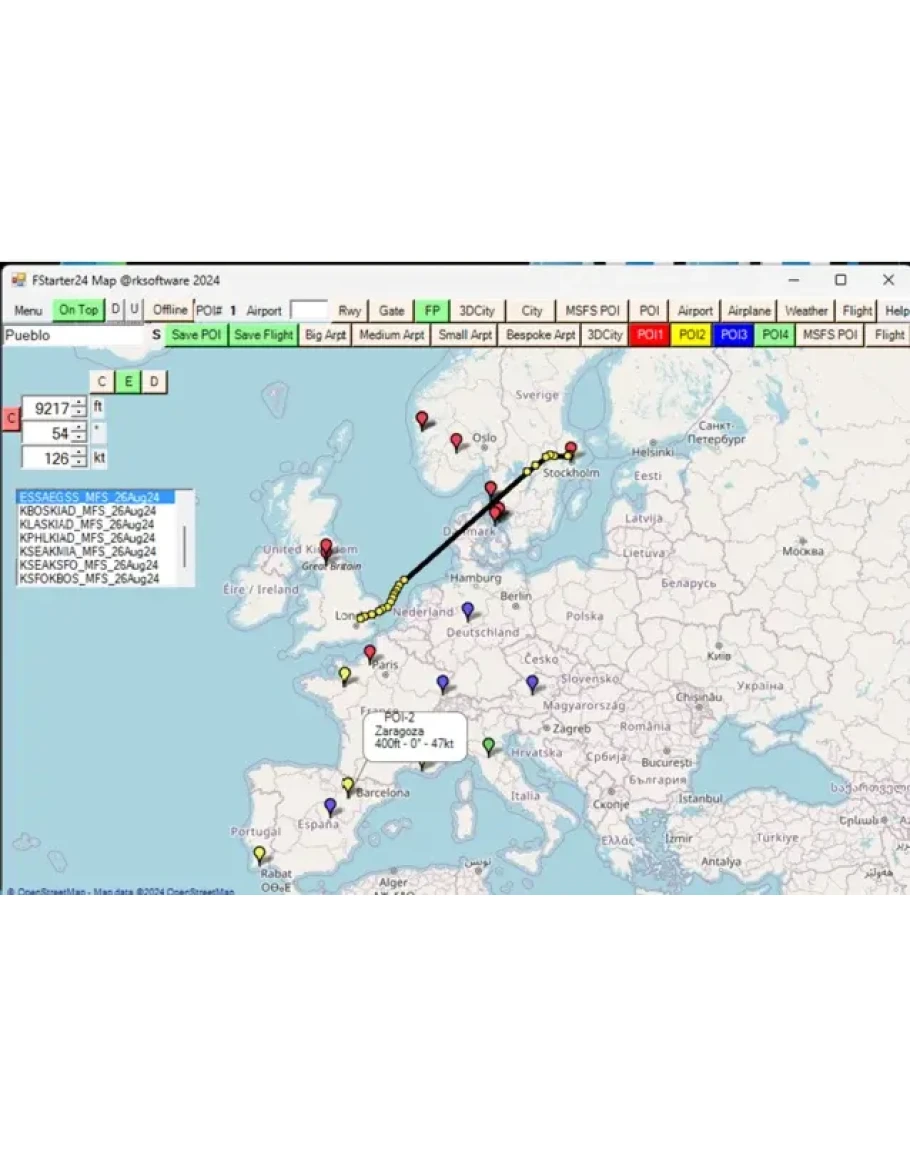The width and height of the screenshot is (910, 1155).
Task: Select the red pin over United Kingdom
Action: 325,547
